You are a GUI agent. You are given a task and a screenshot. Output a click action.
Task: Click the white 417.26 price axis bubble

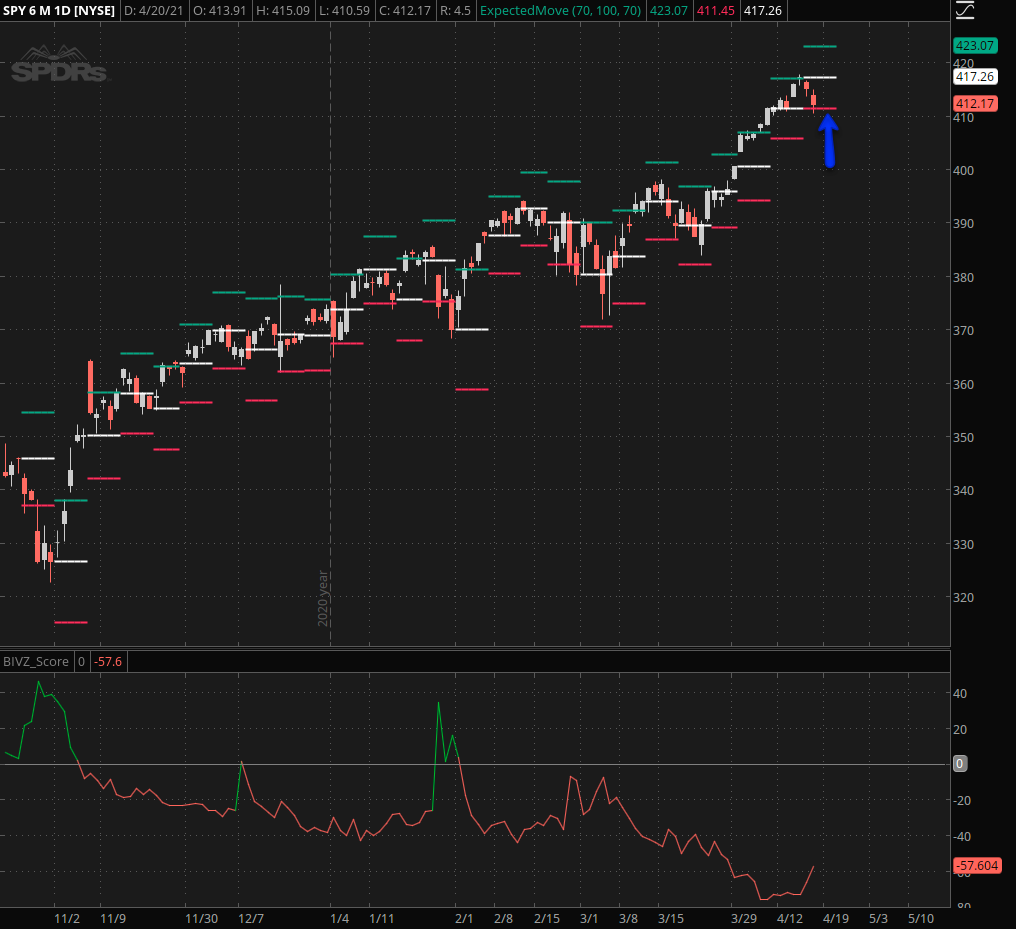[x=975, y=76]
